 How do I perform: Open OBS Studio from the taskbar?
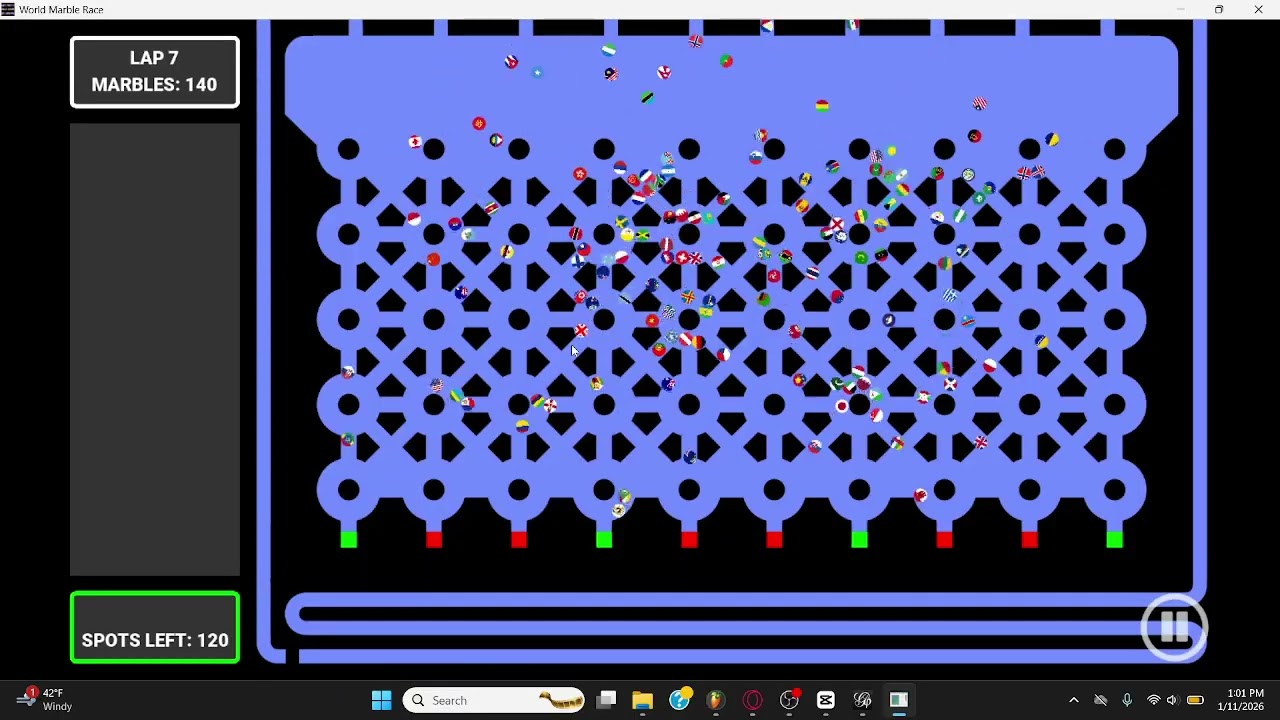(790, 700)
